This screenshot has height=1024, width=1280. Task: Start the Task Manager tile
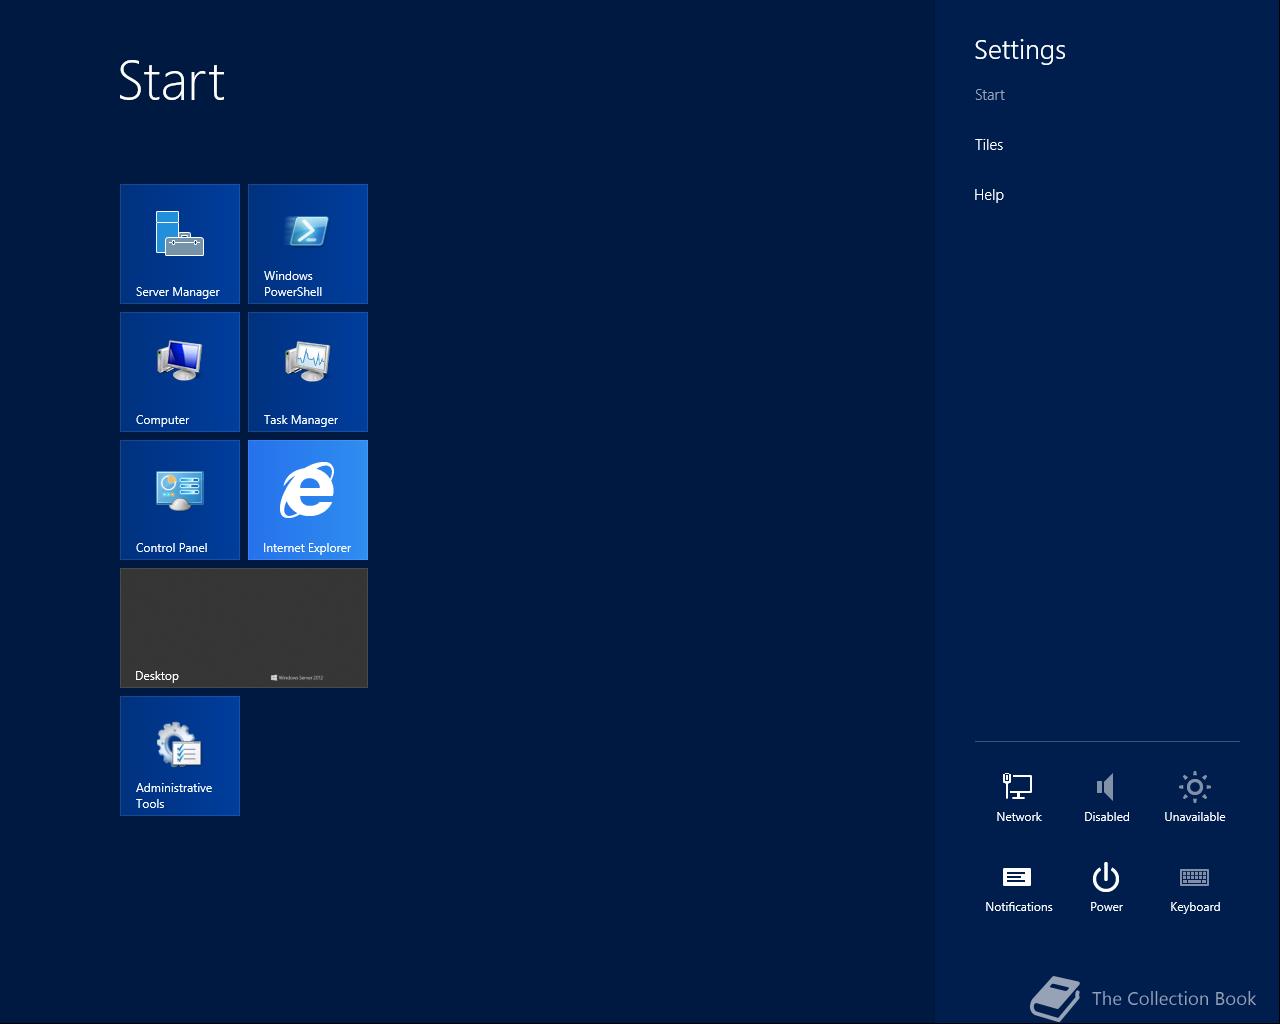pos(308,372)
